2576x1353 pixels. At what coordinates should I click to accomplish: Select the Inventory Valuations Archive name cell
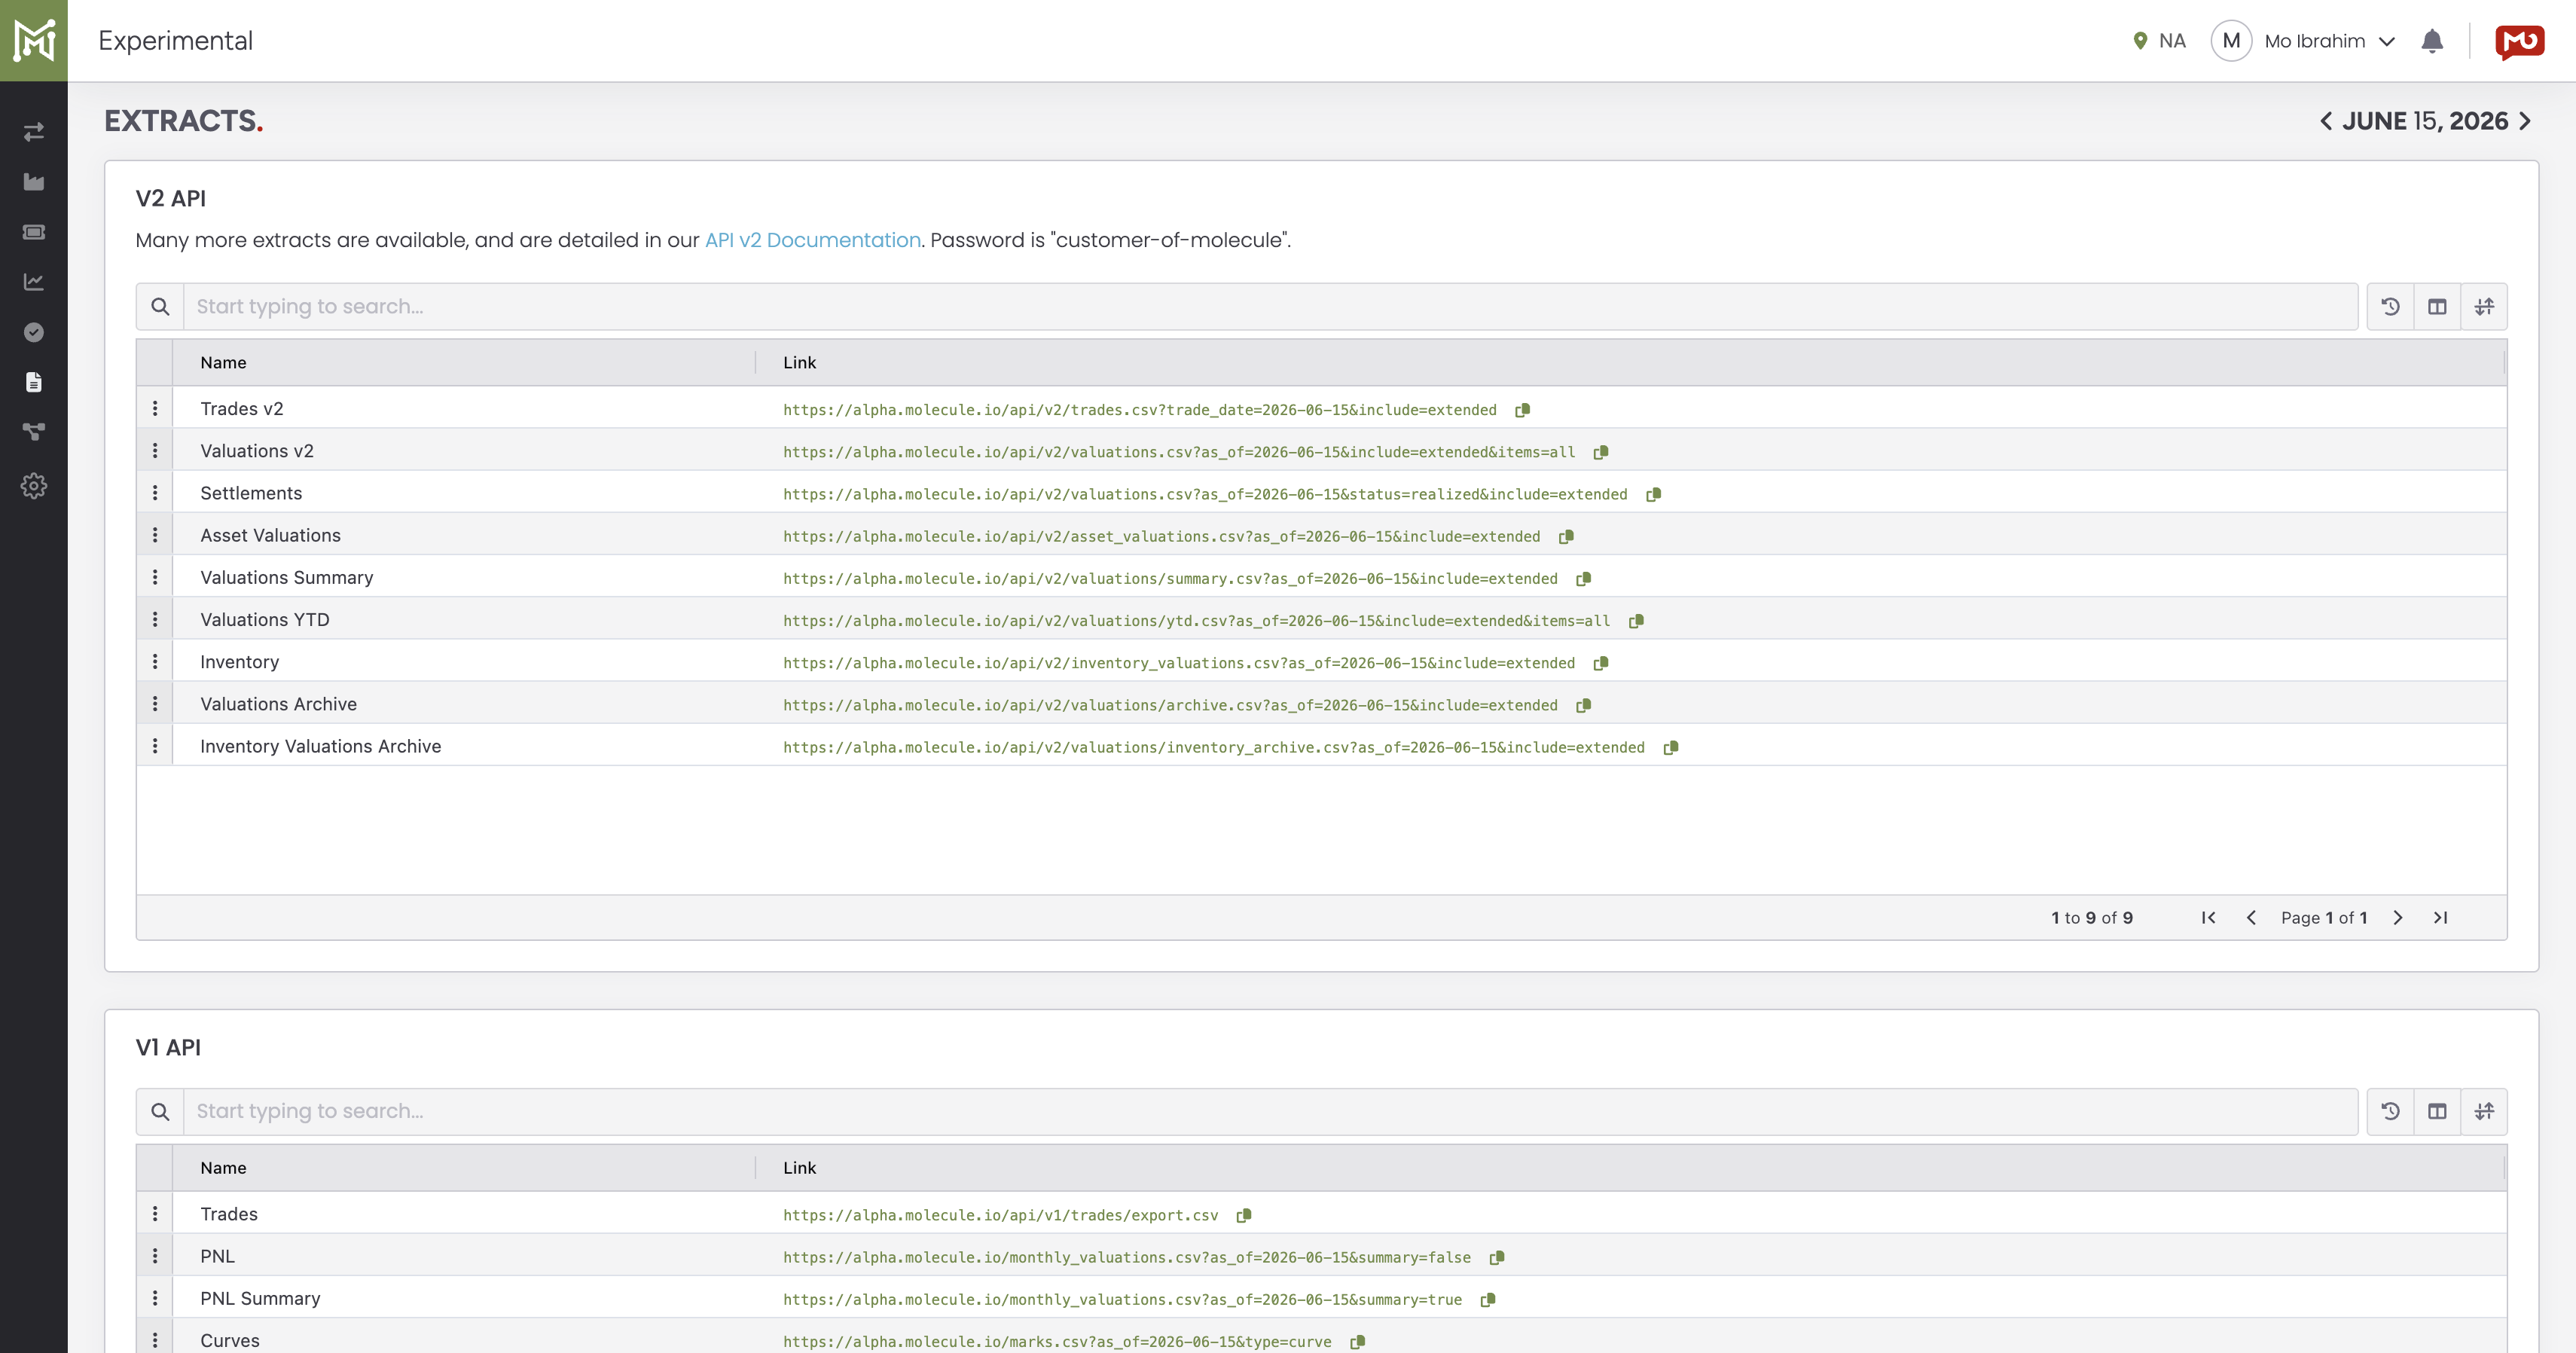point(320,747)
